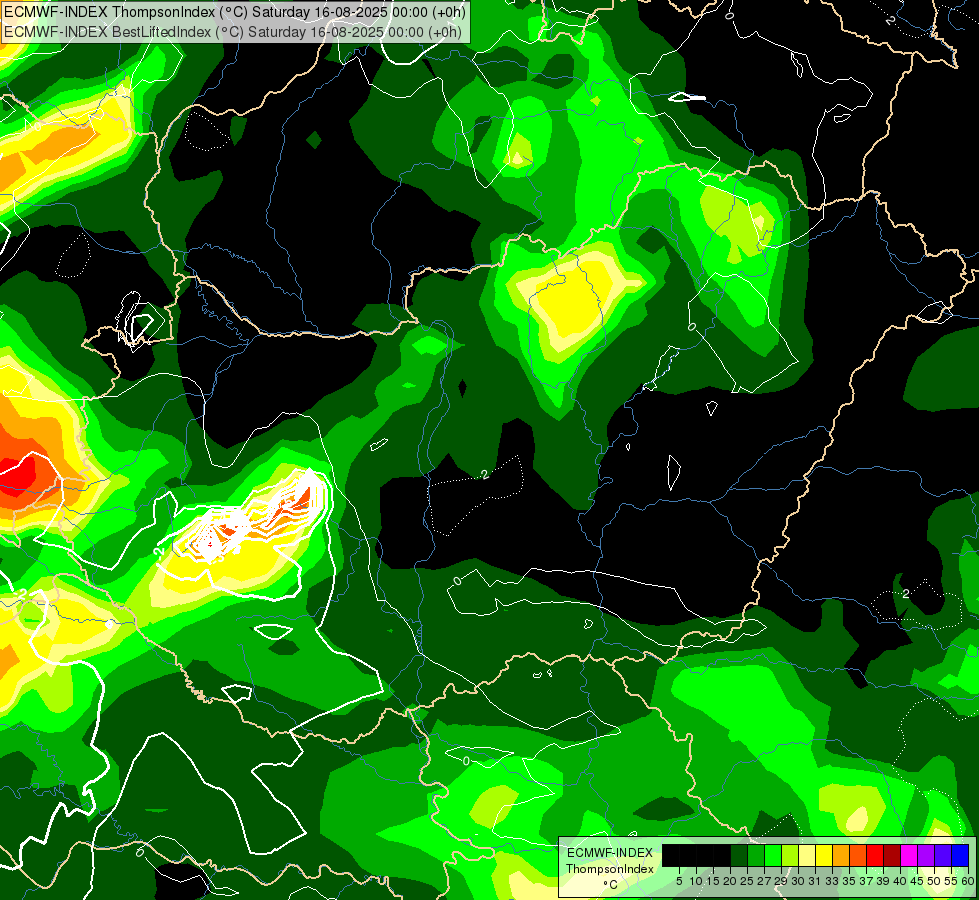Click the legend tick value 15

tap(713, 881)
